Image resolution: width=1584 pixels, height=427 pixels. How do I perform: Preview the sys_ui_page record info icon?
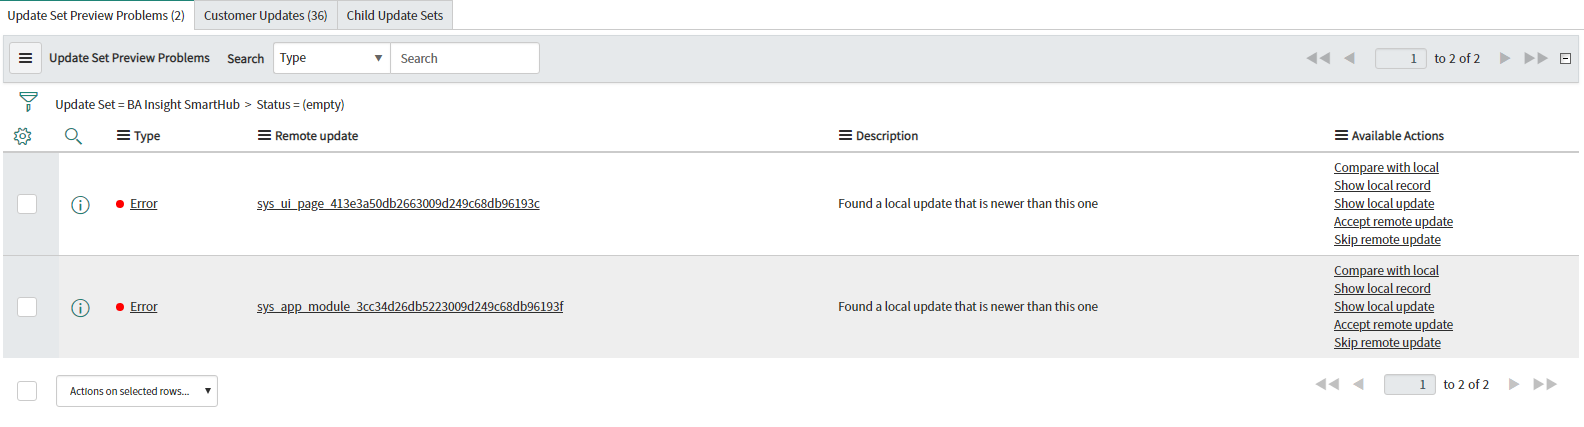(81, 205)
